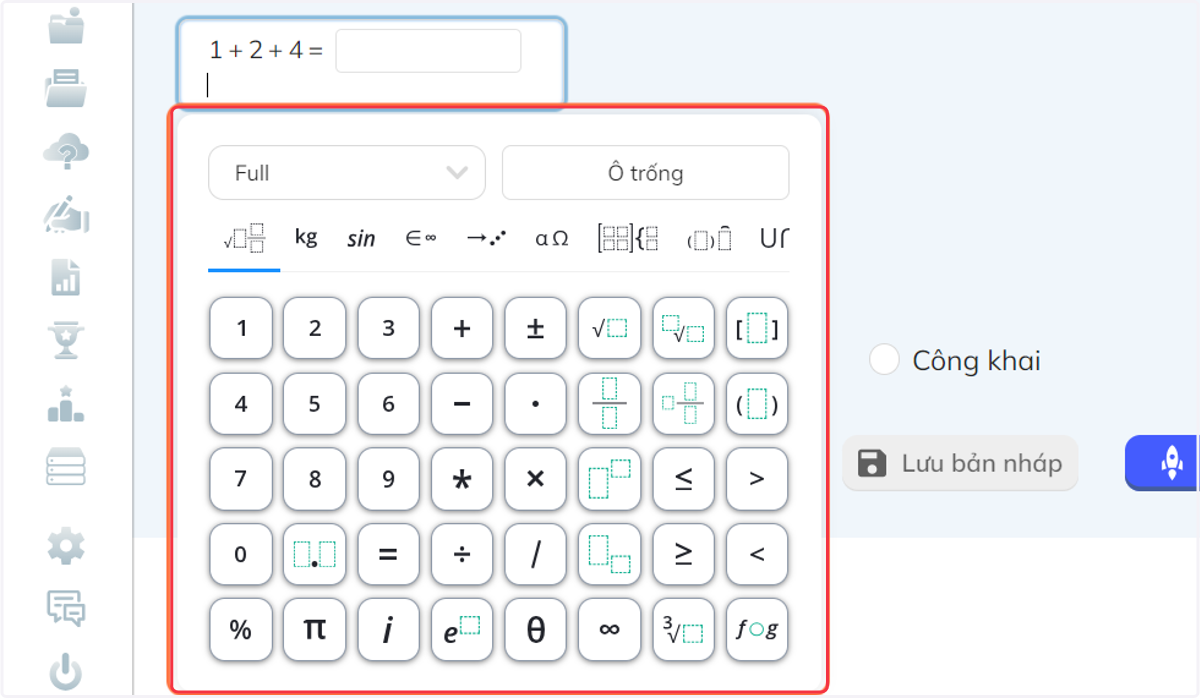This screenshot has width=1200, height=698.
Task: Click the chat feedback sidebar icon
Action: click(x=66, y=609)
